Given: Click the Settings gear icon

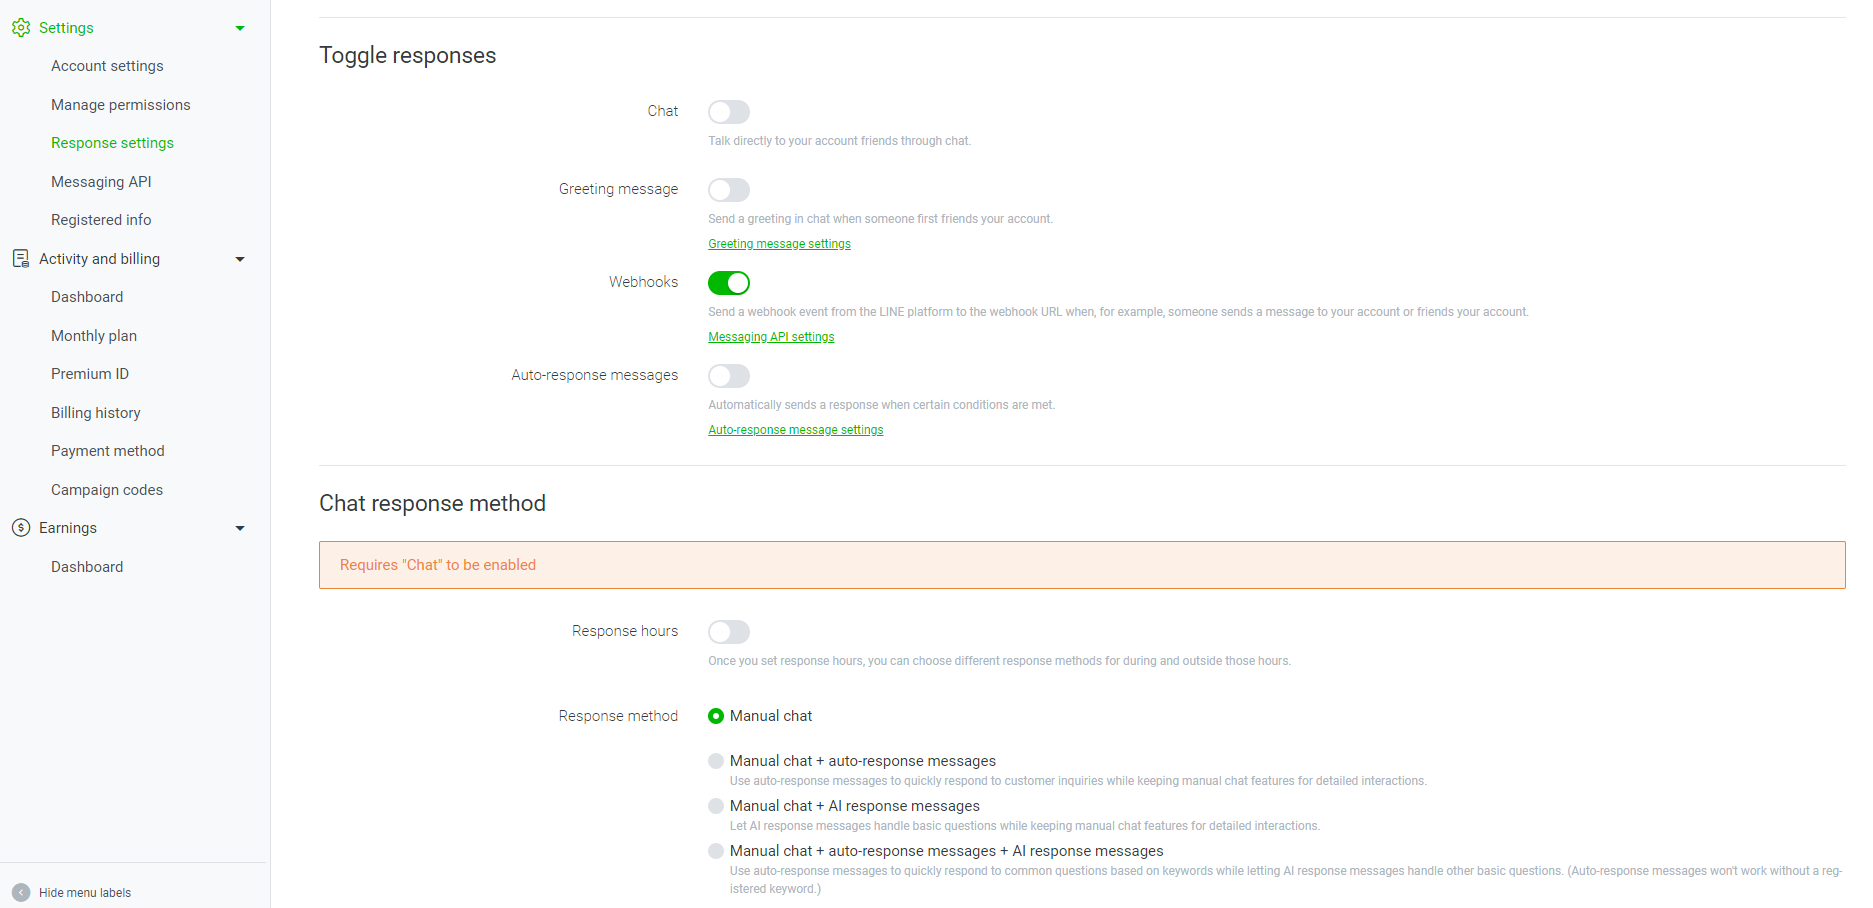Looking at the screenshot, I should click(x=21, y=28).
